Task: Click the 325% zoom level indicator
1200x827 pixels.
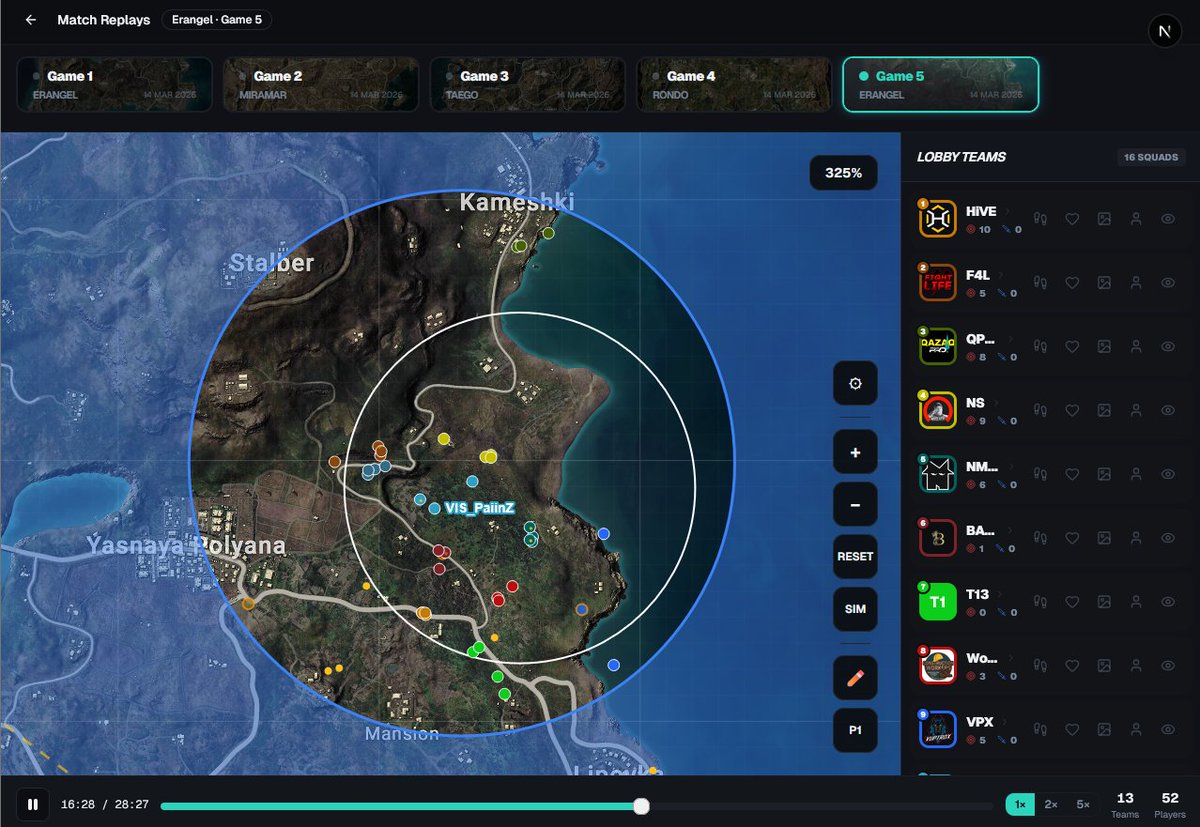Action: tap(843, 173)
